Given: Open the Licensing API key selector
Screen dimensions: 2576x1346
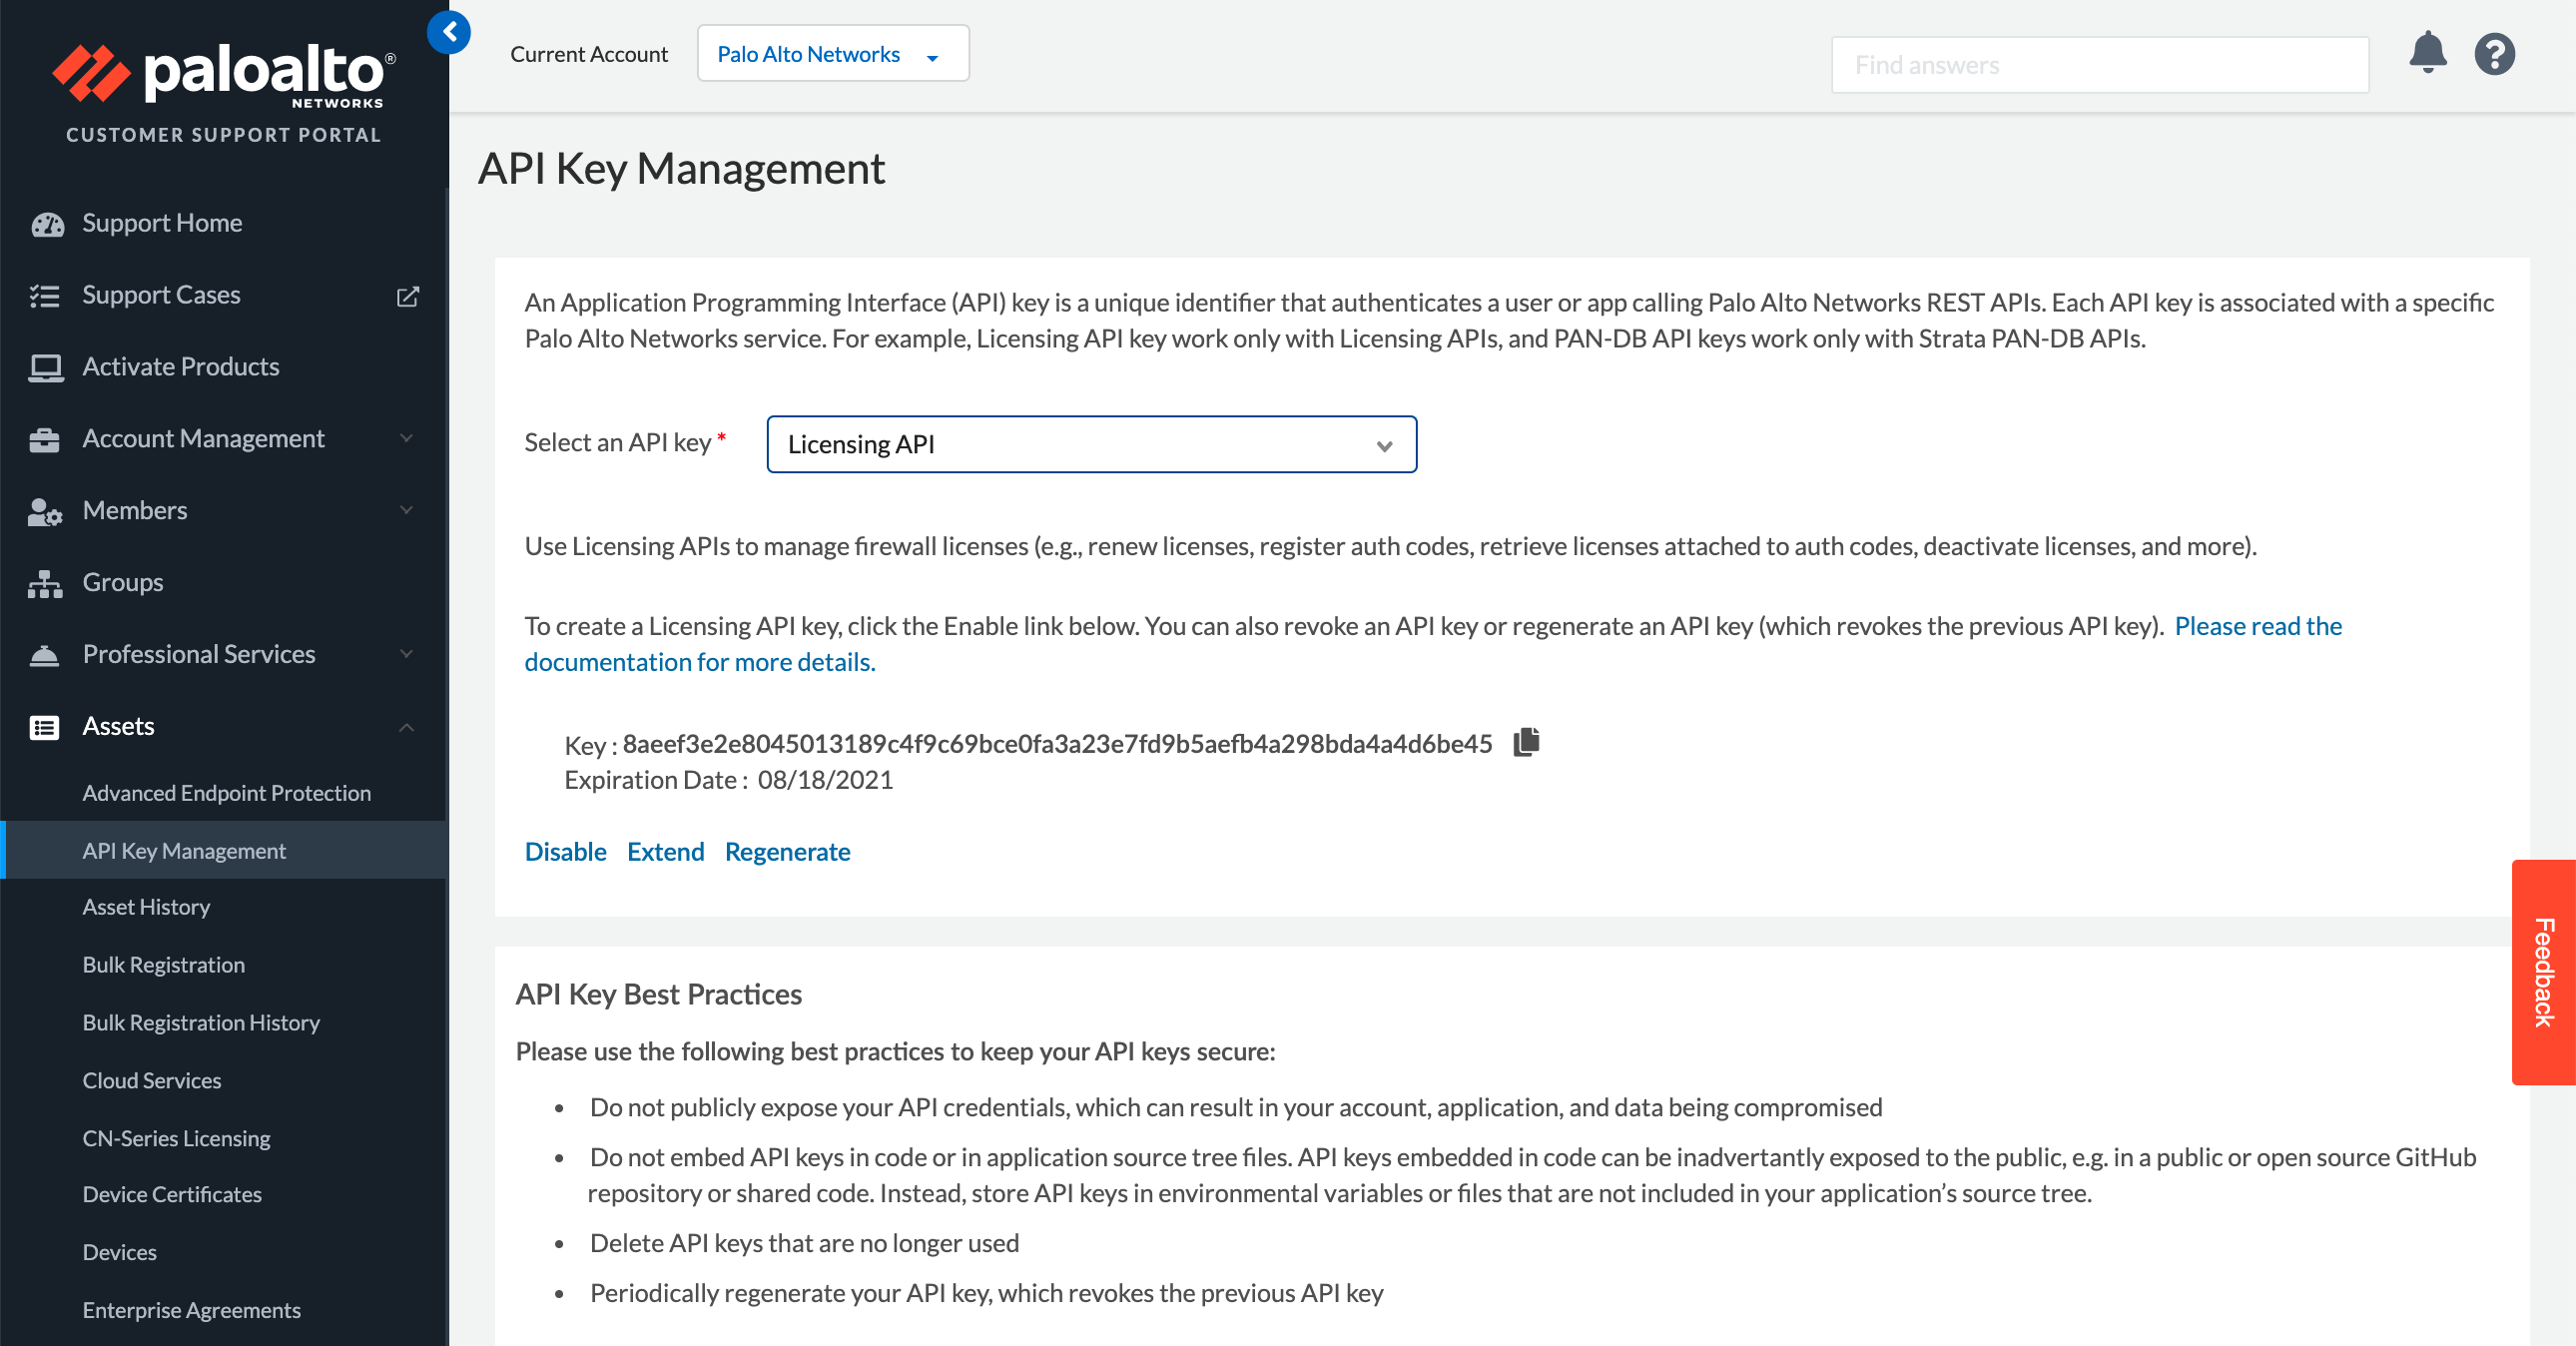Looking at the screenshot, I should (x=1091, y=444).
